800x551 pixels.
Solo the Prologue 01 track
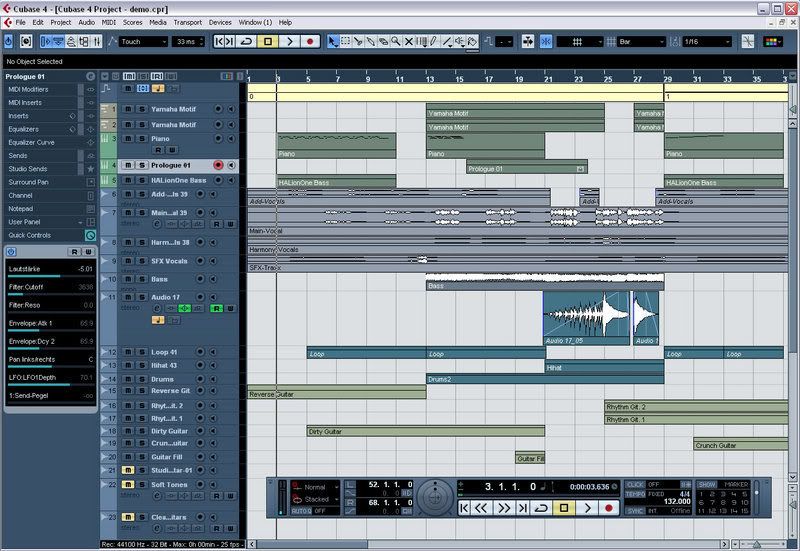tap(142, 165)
